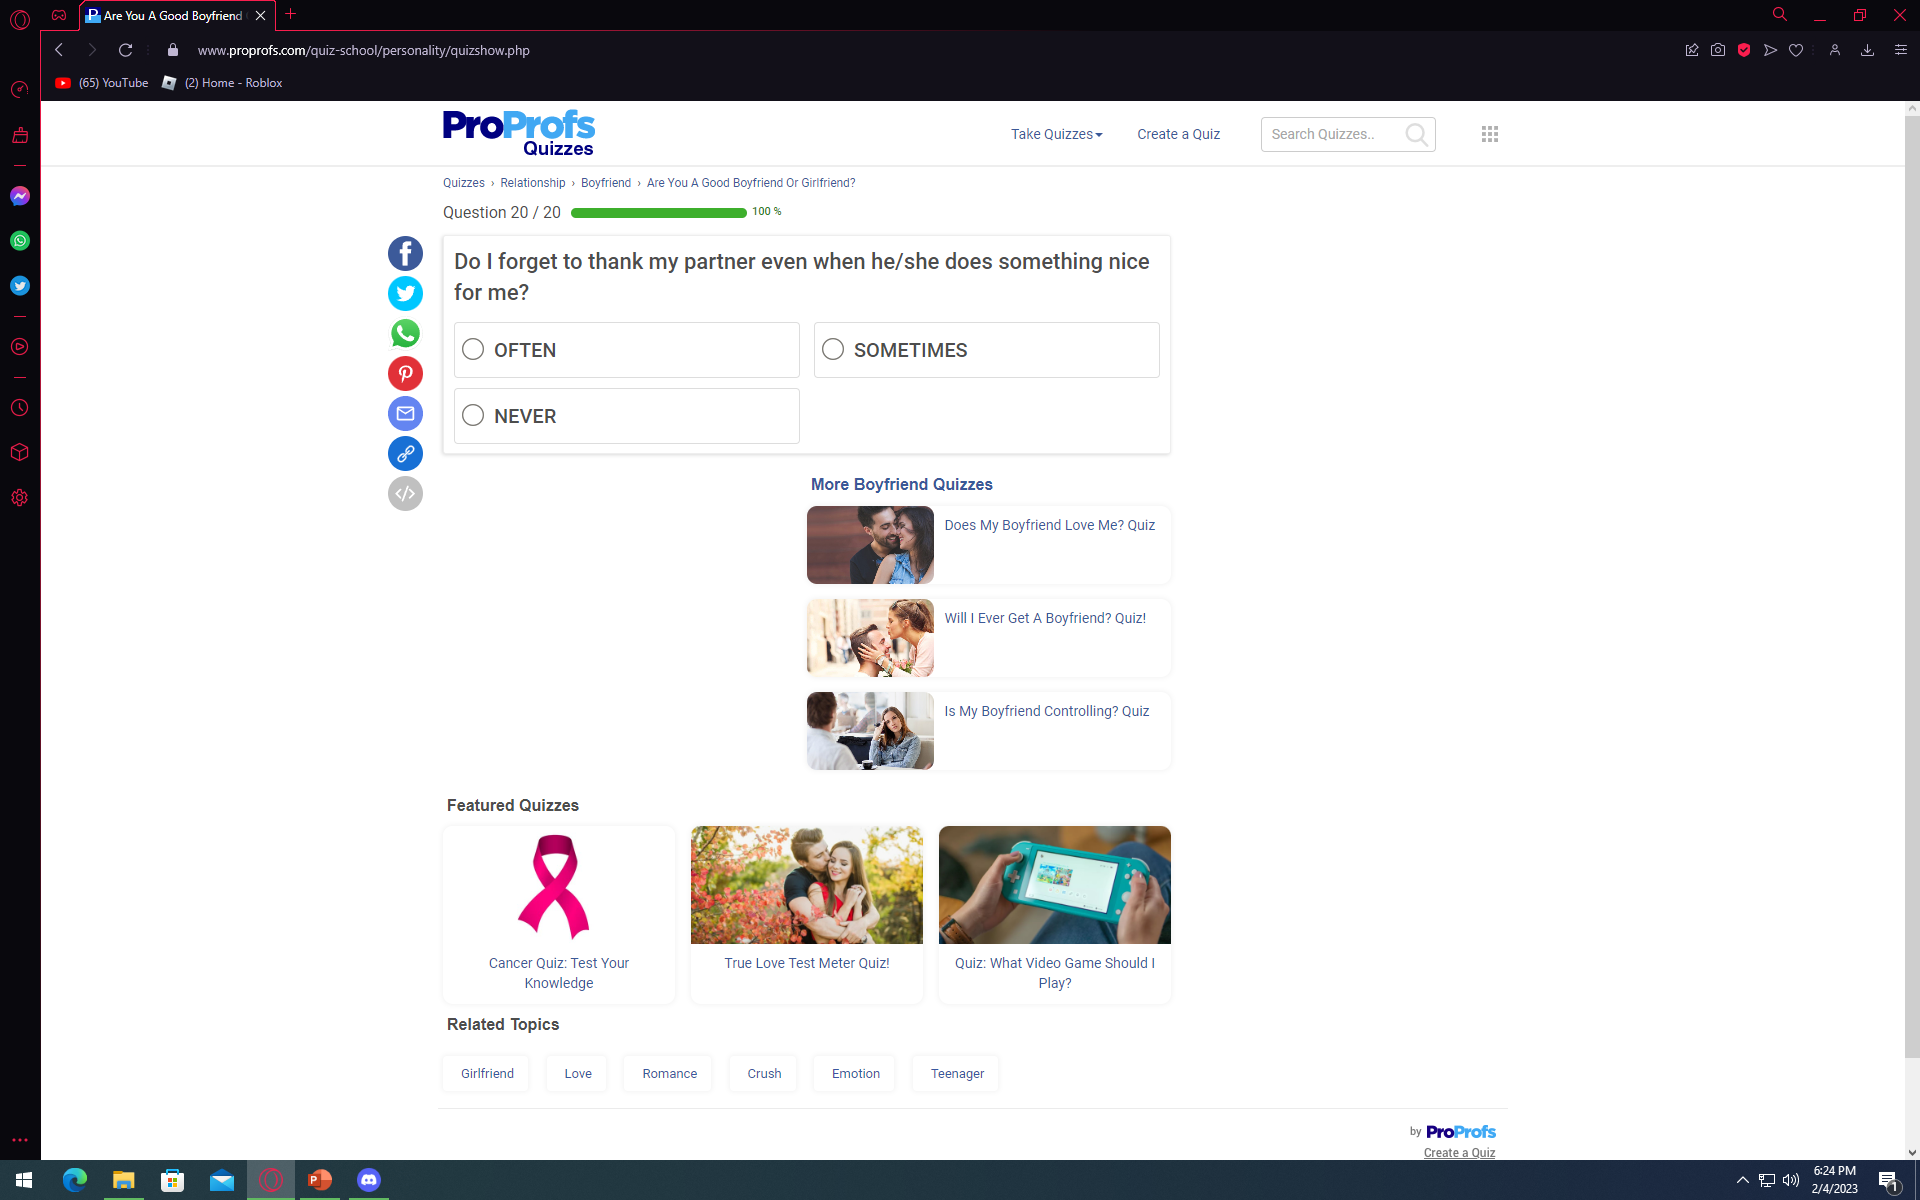Open Opera sidebar three-dots menu
This screenshot has height=1200, width=1920.
coord(20,1140)
